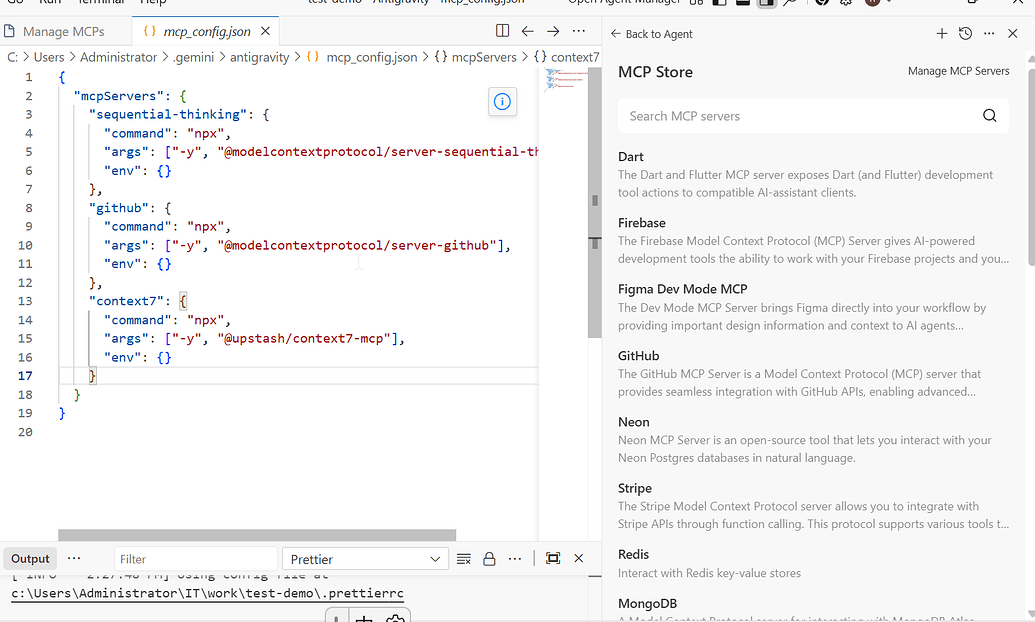Open the Prettier output channel dropdown

(365, 559)
